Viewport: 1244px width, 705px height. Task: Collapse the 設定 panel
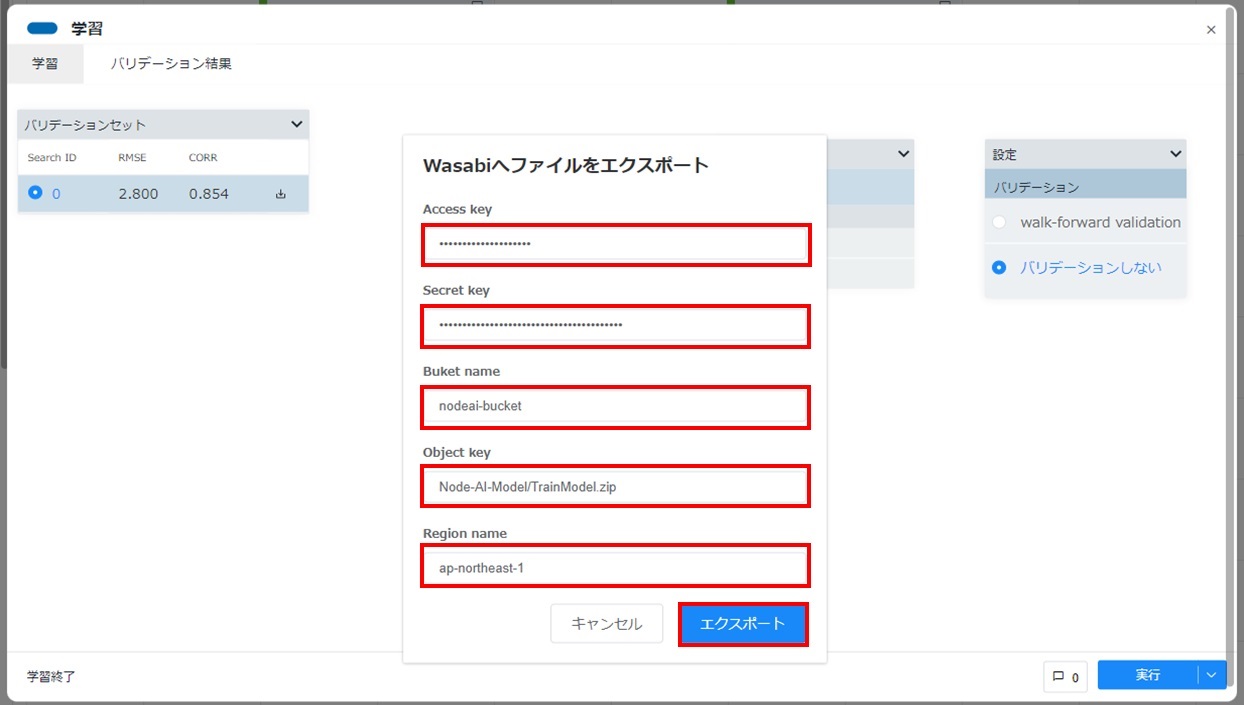pos(1178,154)
